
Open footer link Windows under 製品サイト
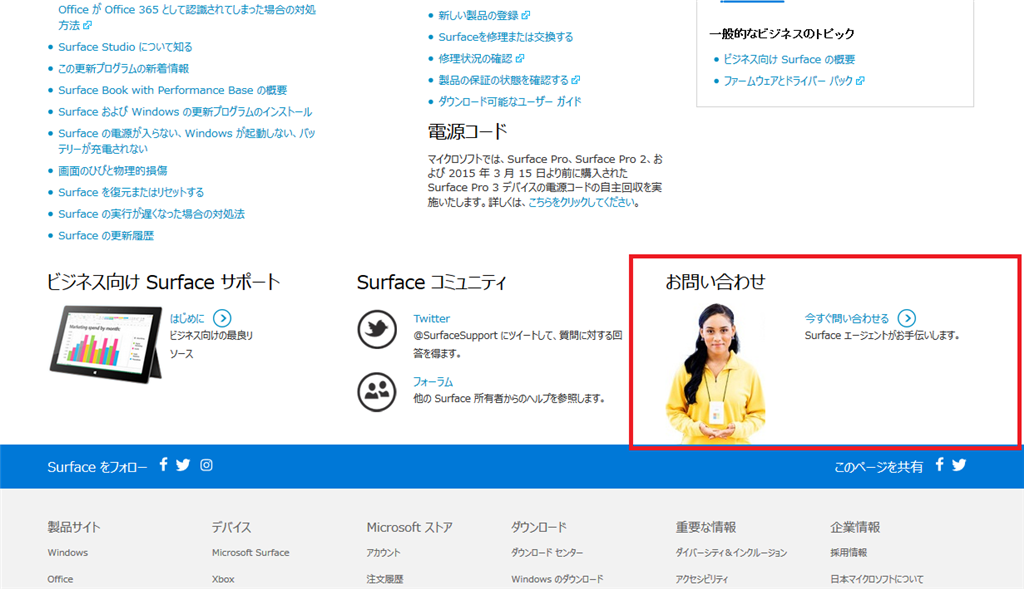[67, 552]
